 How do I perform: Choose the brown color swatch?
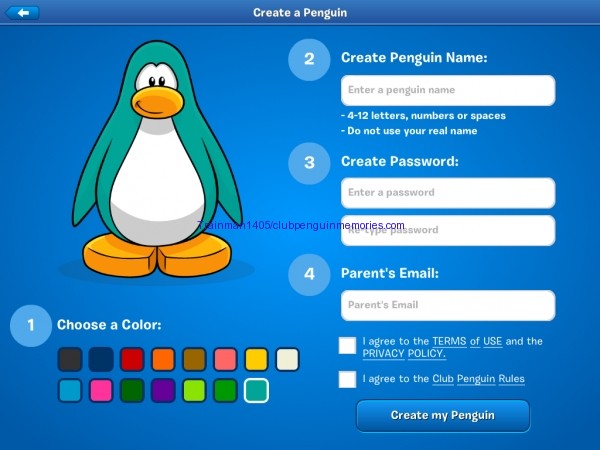[x=194, y=359]
